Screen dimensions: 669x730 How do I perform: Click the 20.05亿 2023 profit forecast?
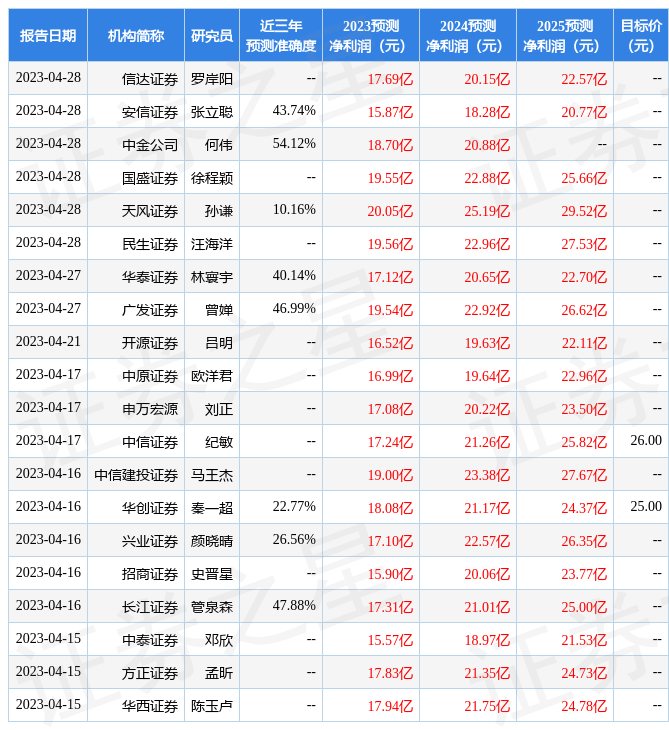point(390,211)
